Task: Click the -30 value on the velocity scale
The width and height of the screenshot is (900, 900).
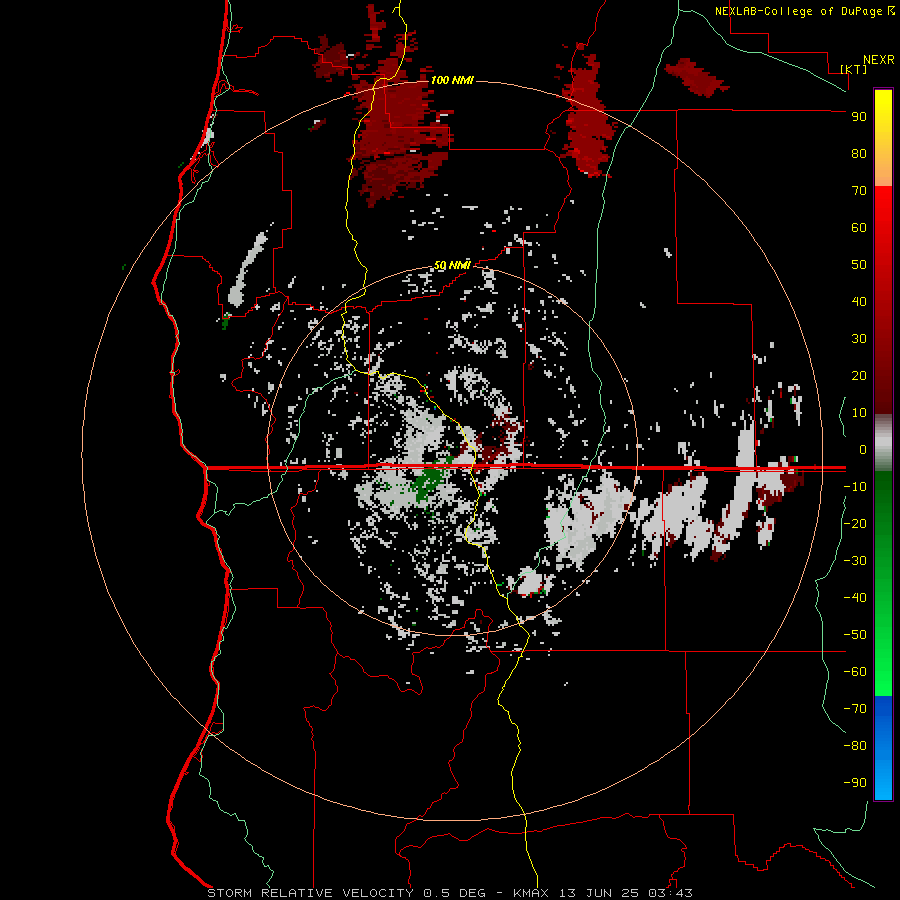Action: (x=855, y=561)
